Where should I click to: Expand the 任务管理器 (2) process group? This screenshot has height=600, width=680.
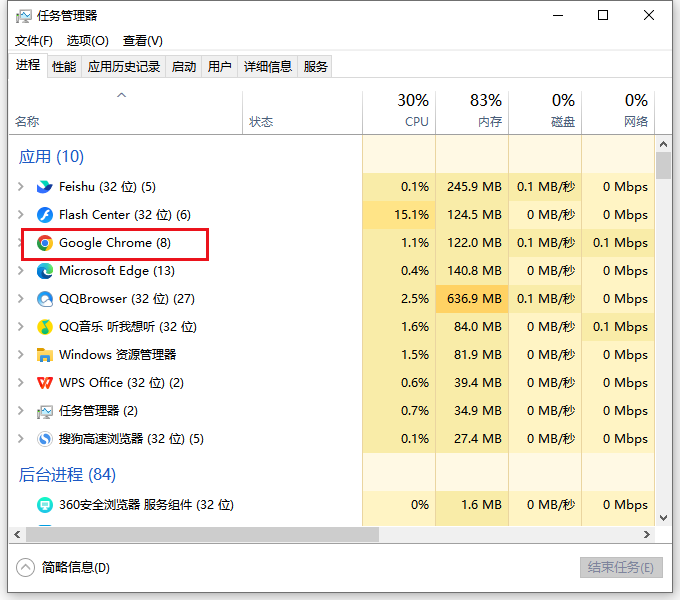coord(20,411)
